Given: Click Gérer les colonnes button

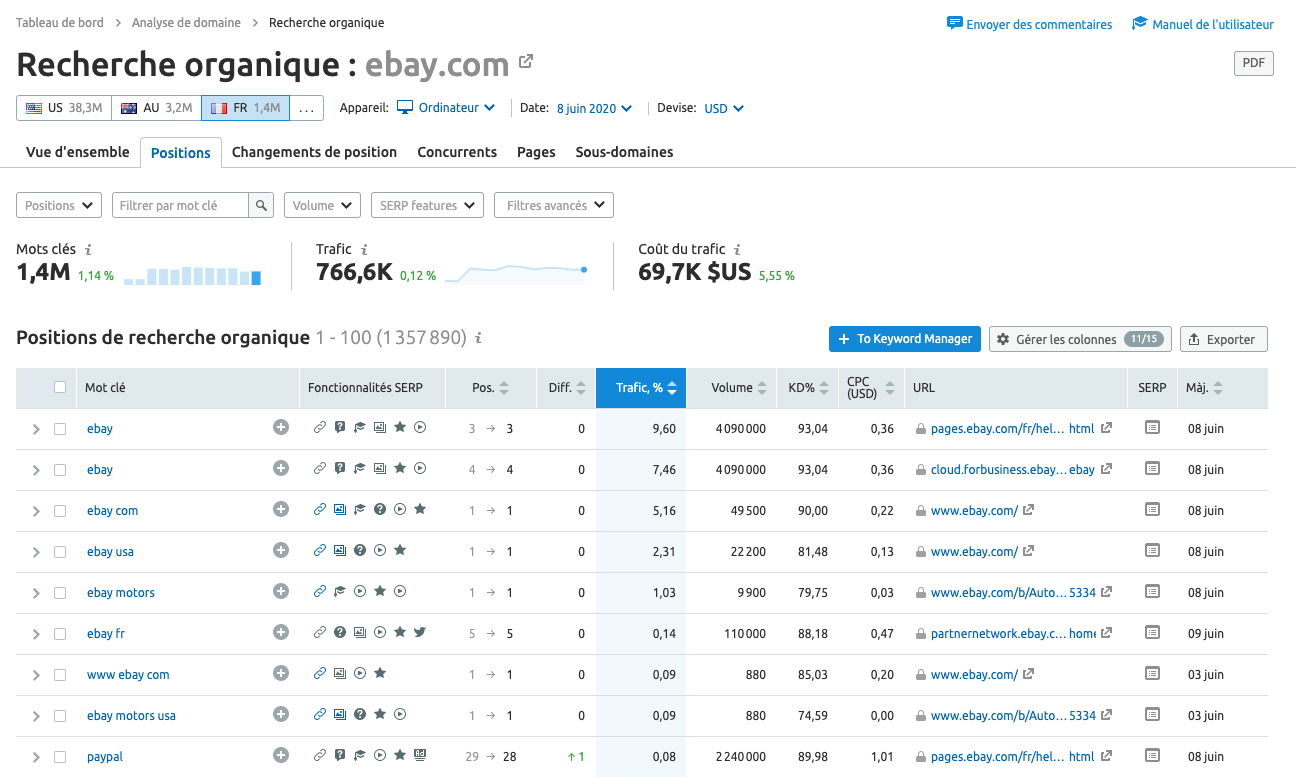Looking at the screenshot, I should pyautogui.click(x=1080, y=339).
